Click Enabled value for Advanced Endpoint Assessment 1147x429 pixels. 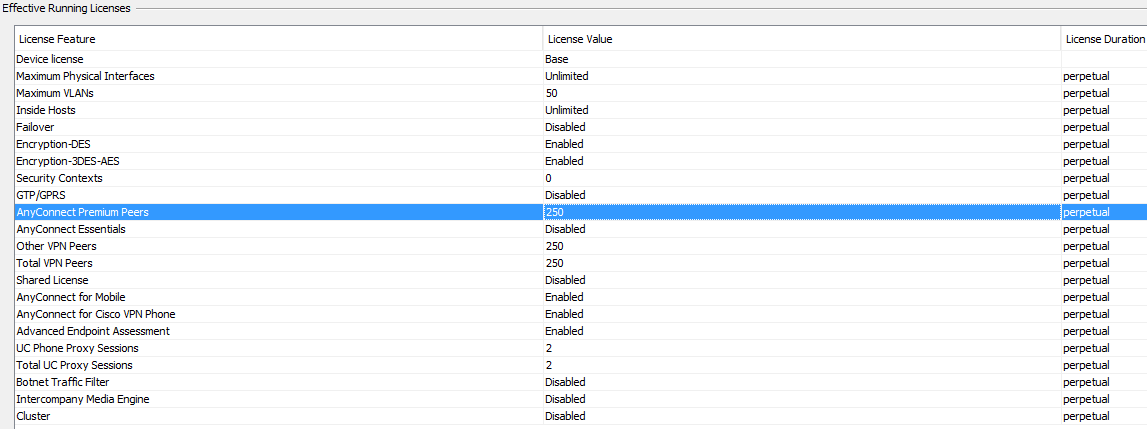564,331
